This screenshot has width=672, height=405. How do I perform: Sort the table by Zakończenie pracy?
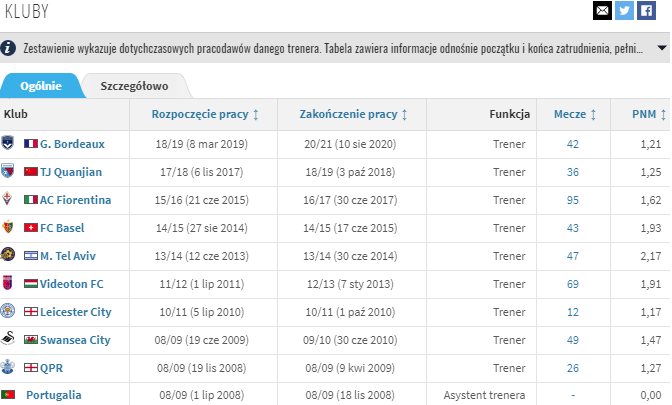(353, 114)
